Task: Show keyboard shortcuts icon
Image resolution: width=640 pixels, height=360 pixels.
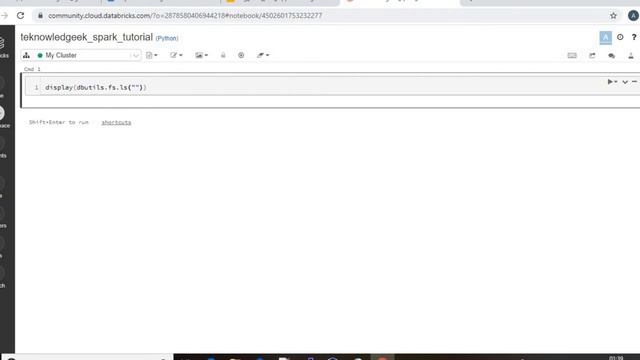Action: pyautogui.click(x=572, y=56)
